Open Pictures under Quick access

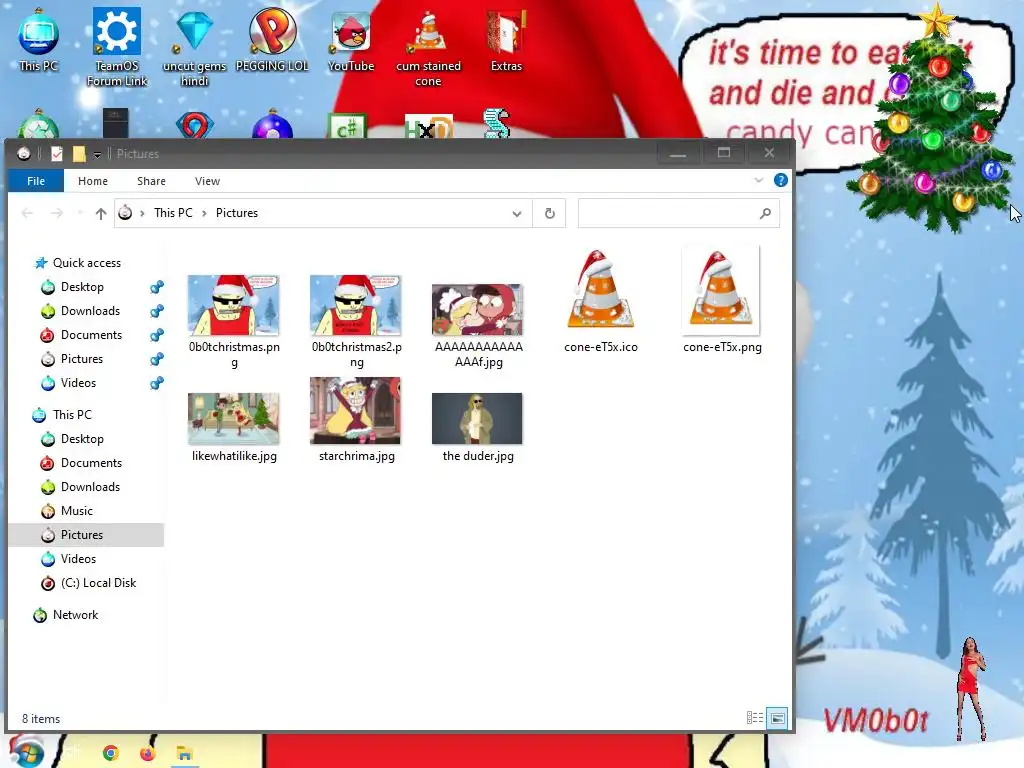click(82, 359)
